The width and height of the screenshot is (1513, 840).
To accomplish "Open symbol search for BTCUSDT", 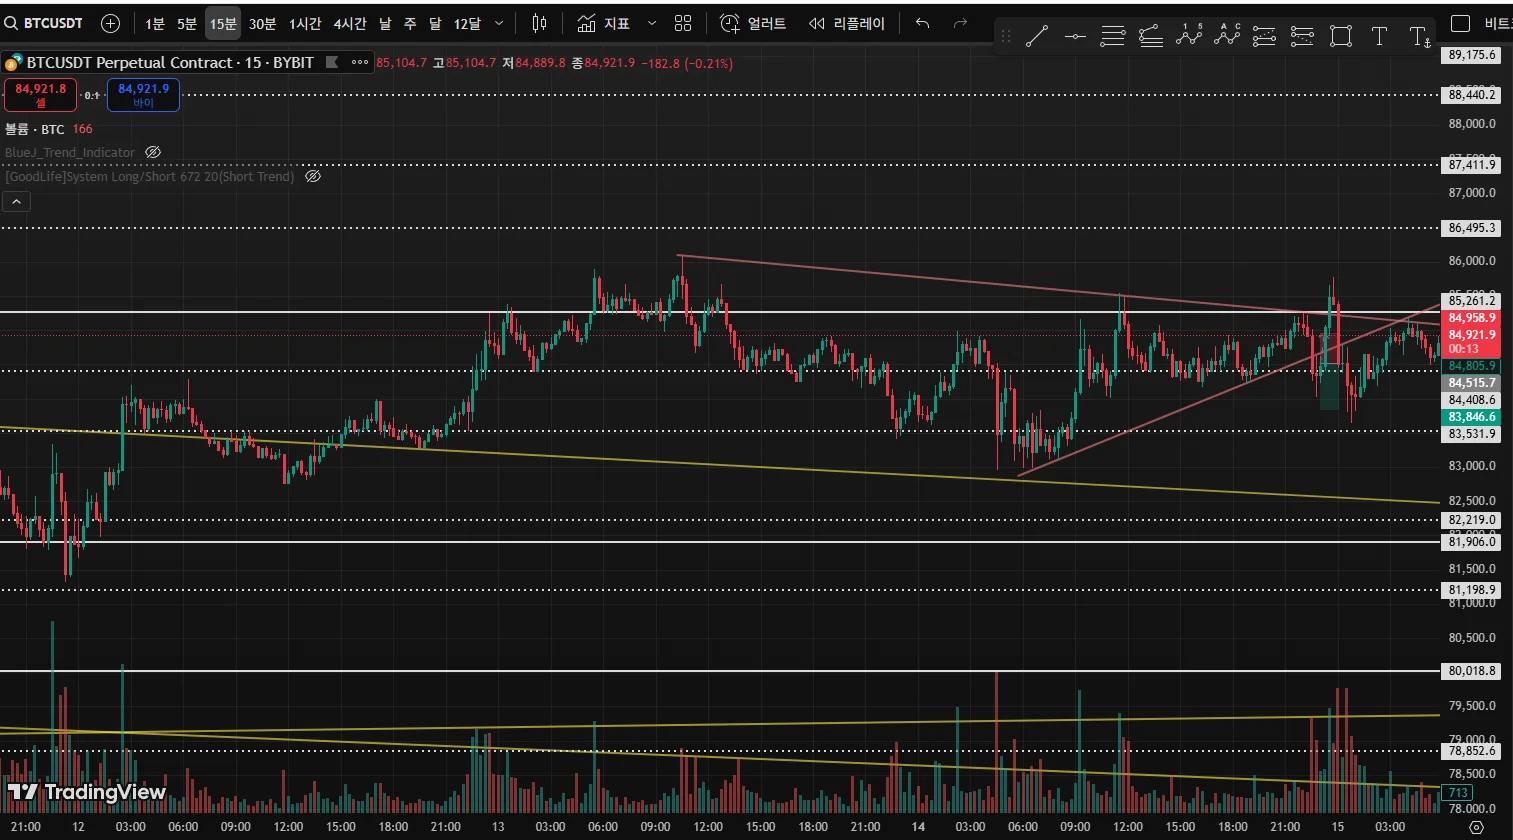I will click(x=44, y=23).
